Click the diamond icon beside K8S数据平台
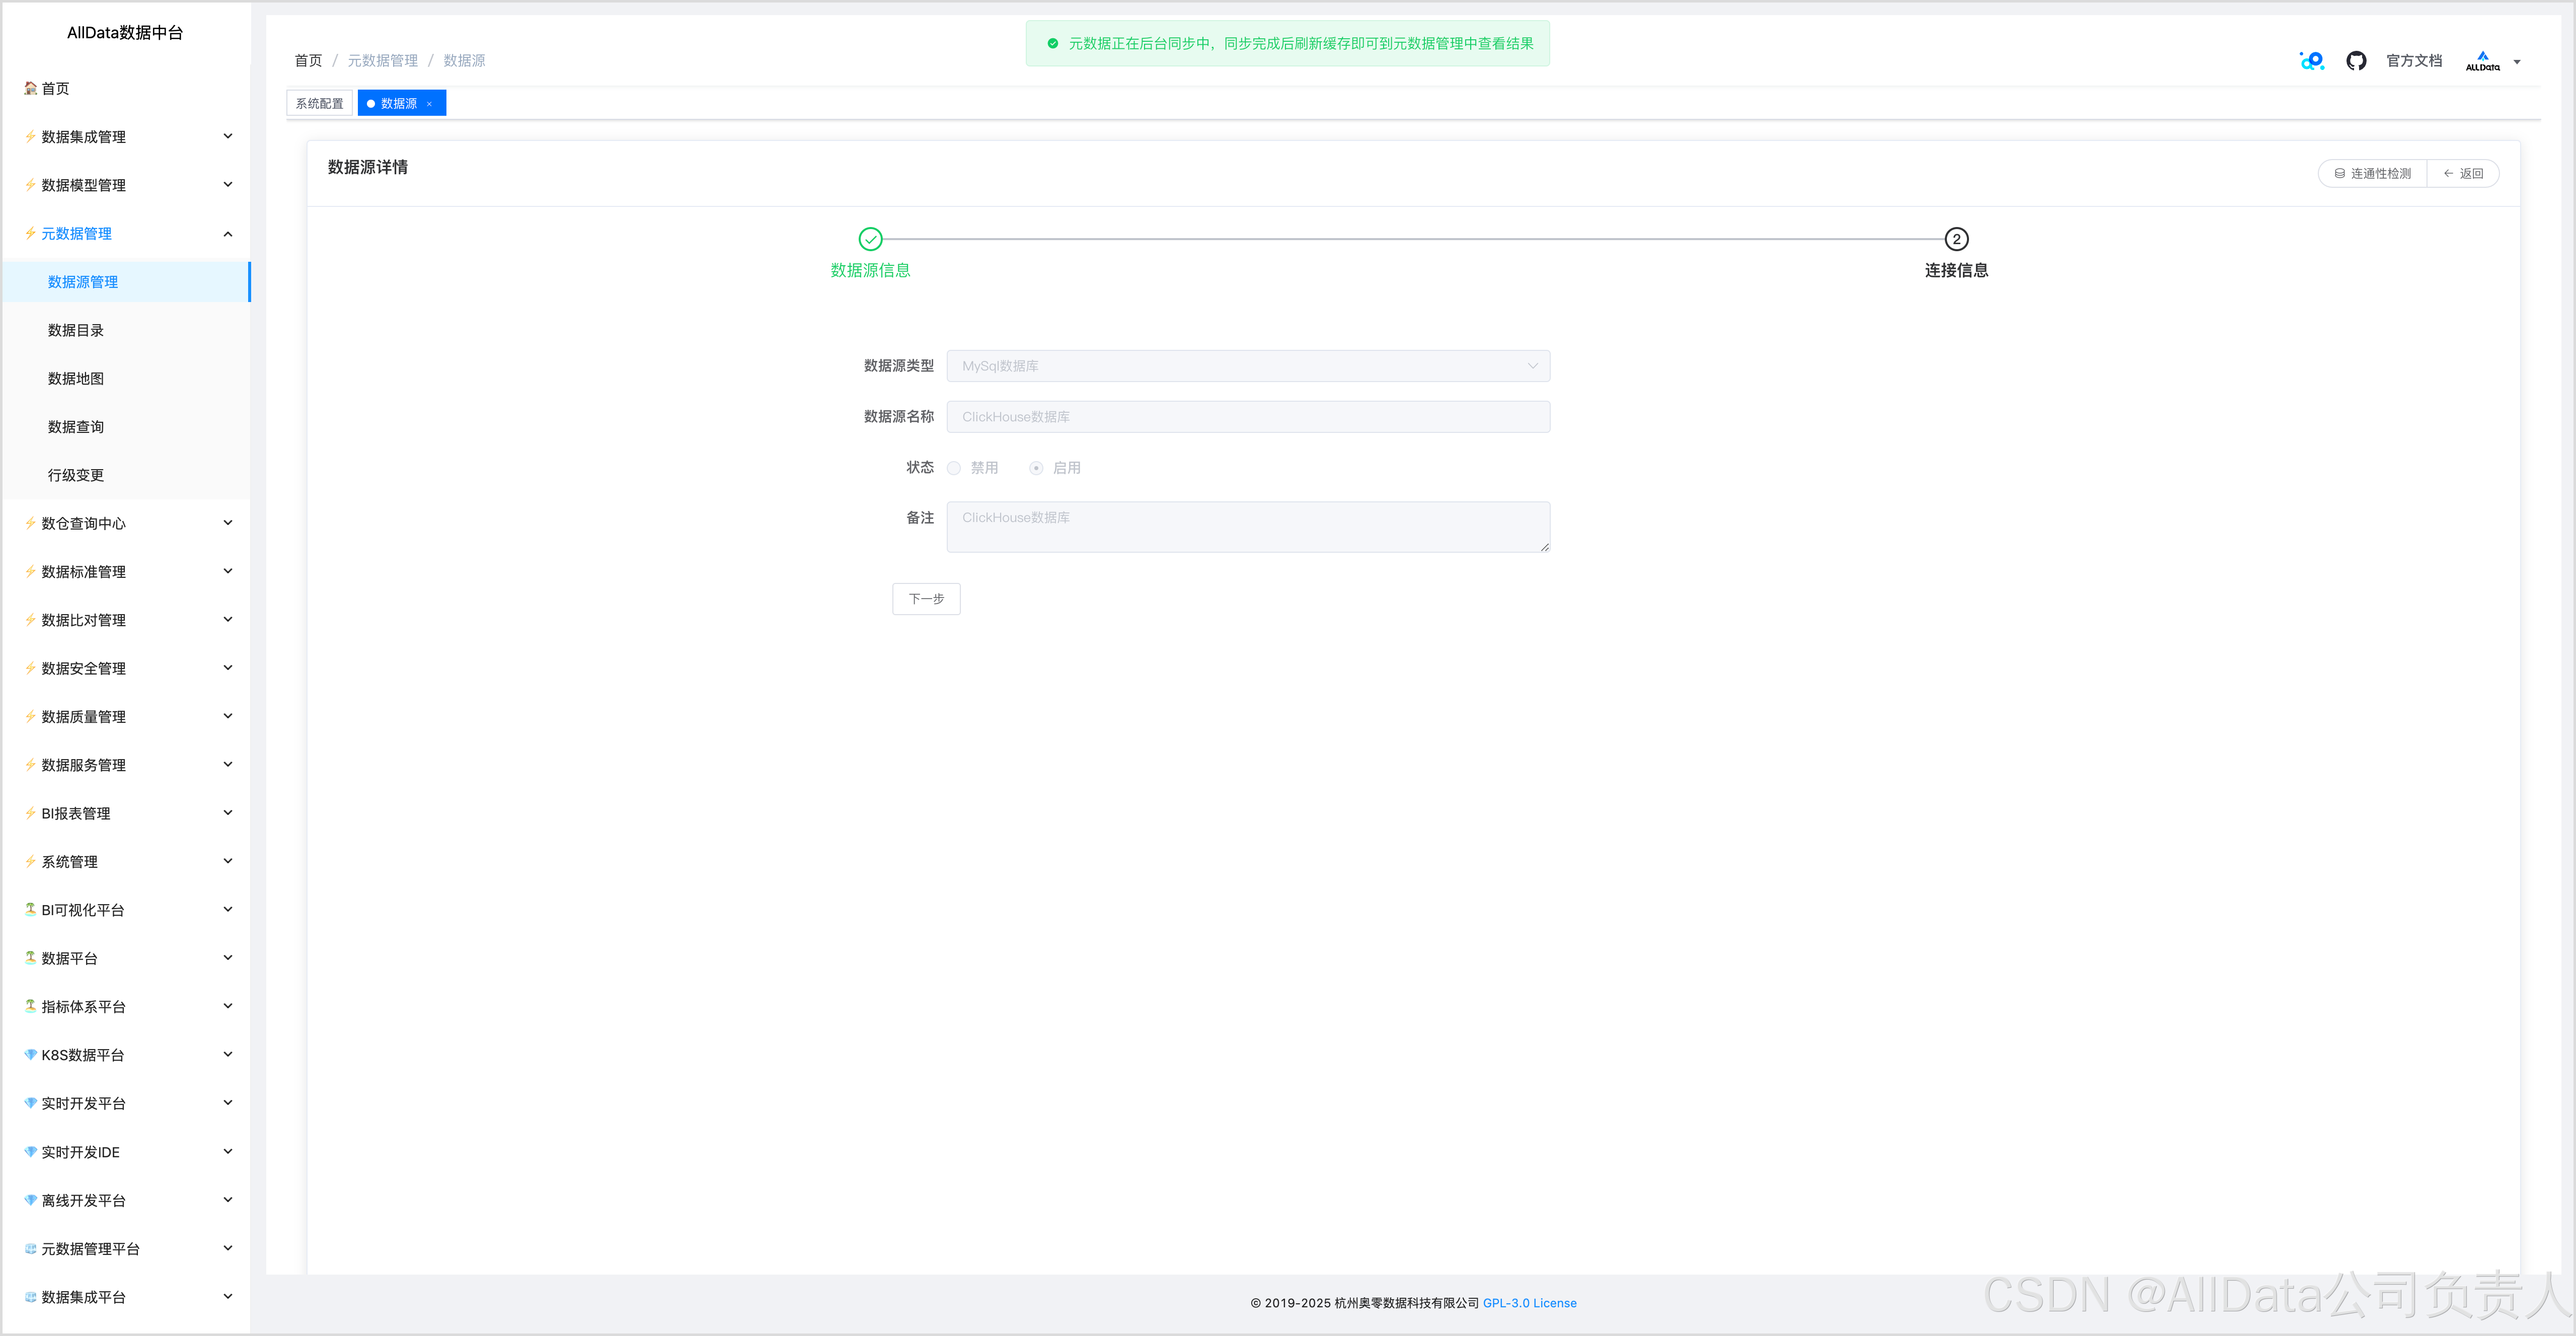2576x1336 pixels. [x=30, y=1054]
